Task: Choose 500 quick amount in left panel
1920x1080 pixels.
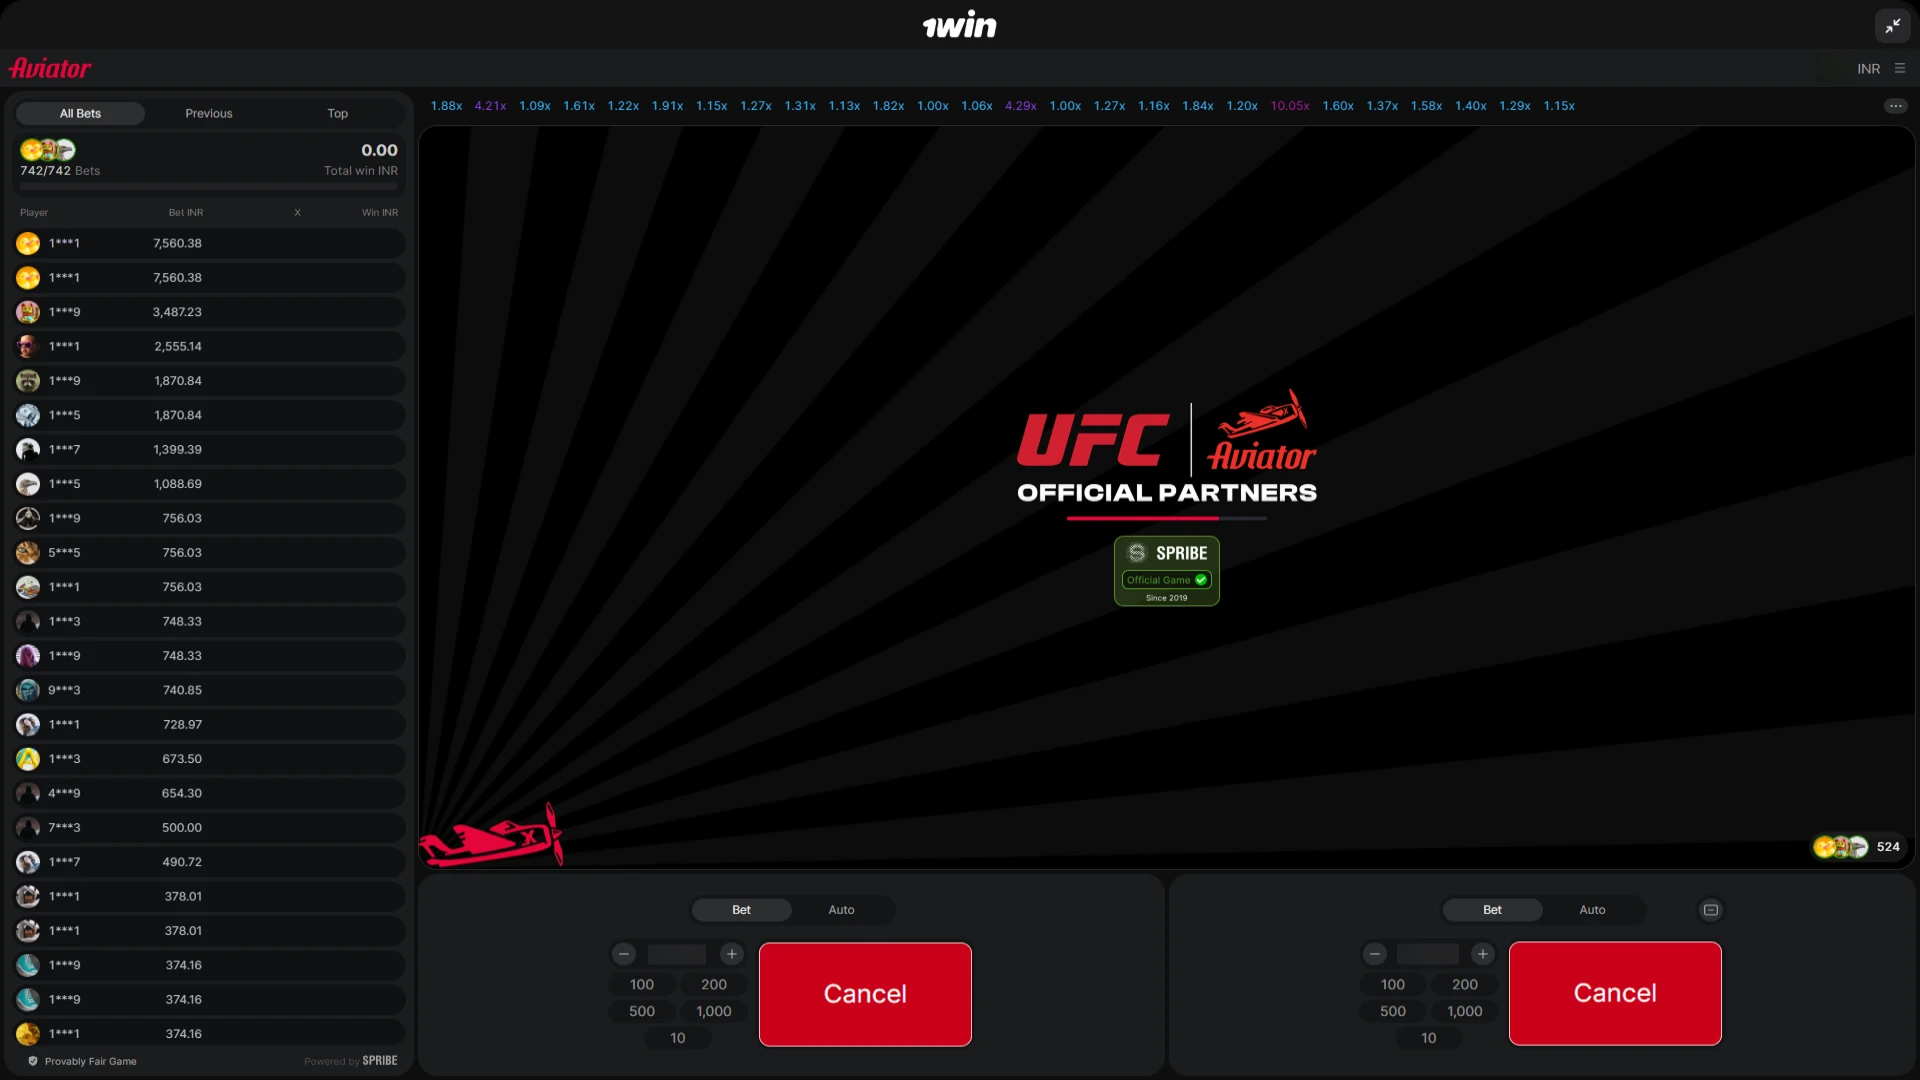Action: click(642, 1011)
